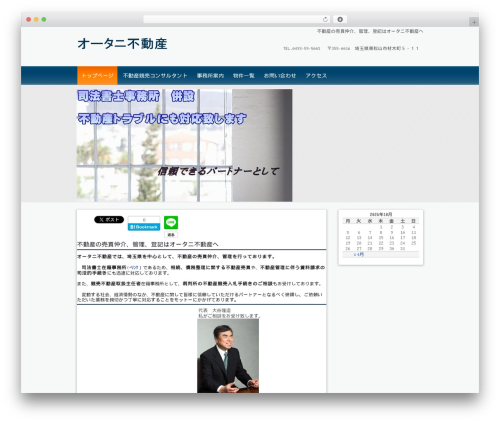Click the 日 weekday header in the calendar
Screen dimensions: 500x423
pos(413,221)
